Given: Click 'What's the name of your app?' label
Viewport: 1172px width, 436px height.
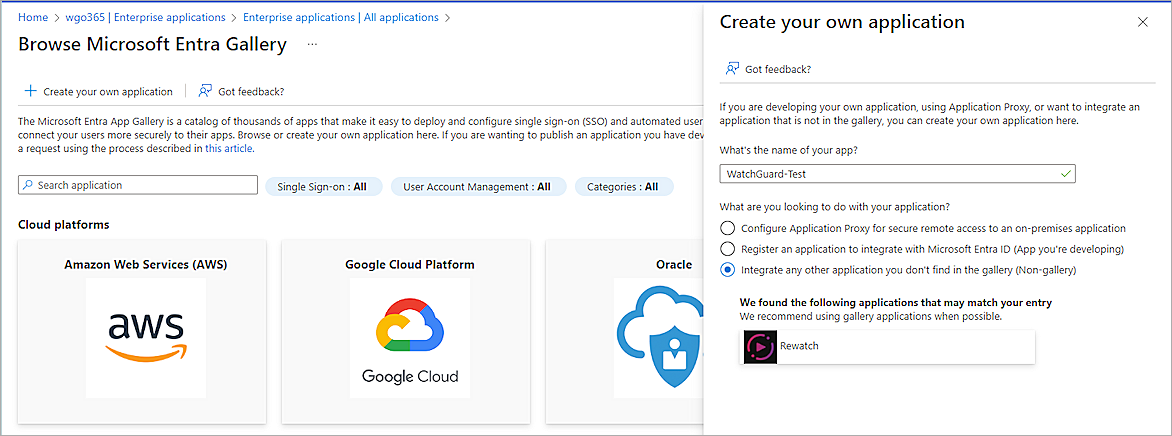Looking at the screenshot, I should pyautogui.click(x=789, y=150).
